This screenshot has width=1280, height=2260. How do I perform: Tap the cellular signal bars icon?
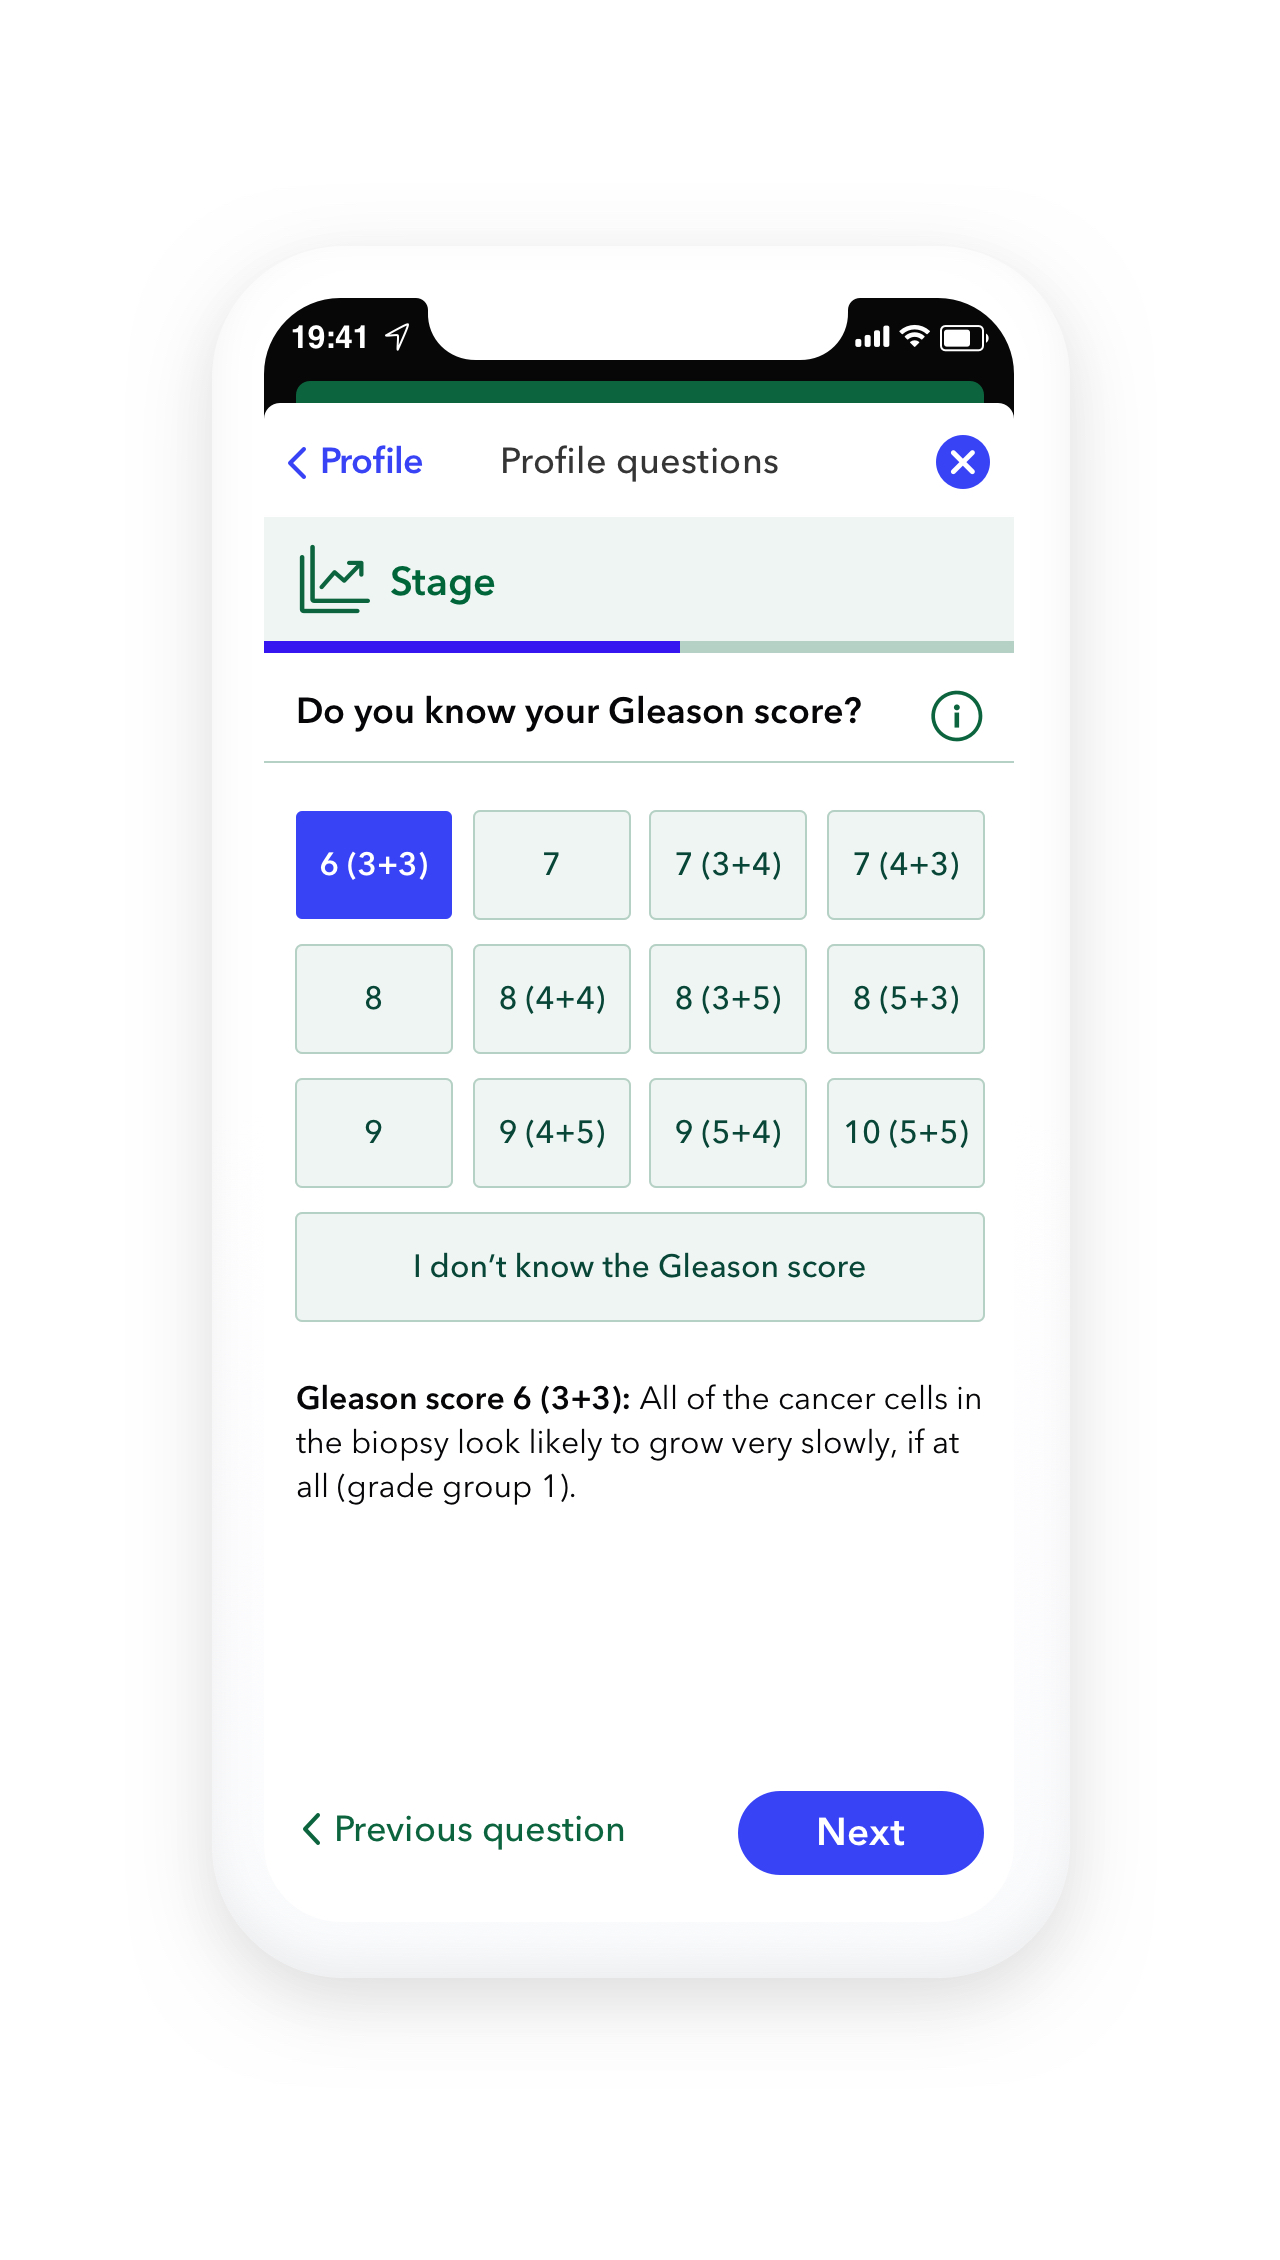[872, 338]
